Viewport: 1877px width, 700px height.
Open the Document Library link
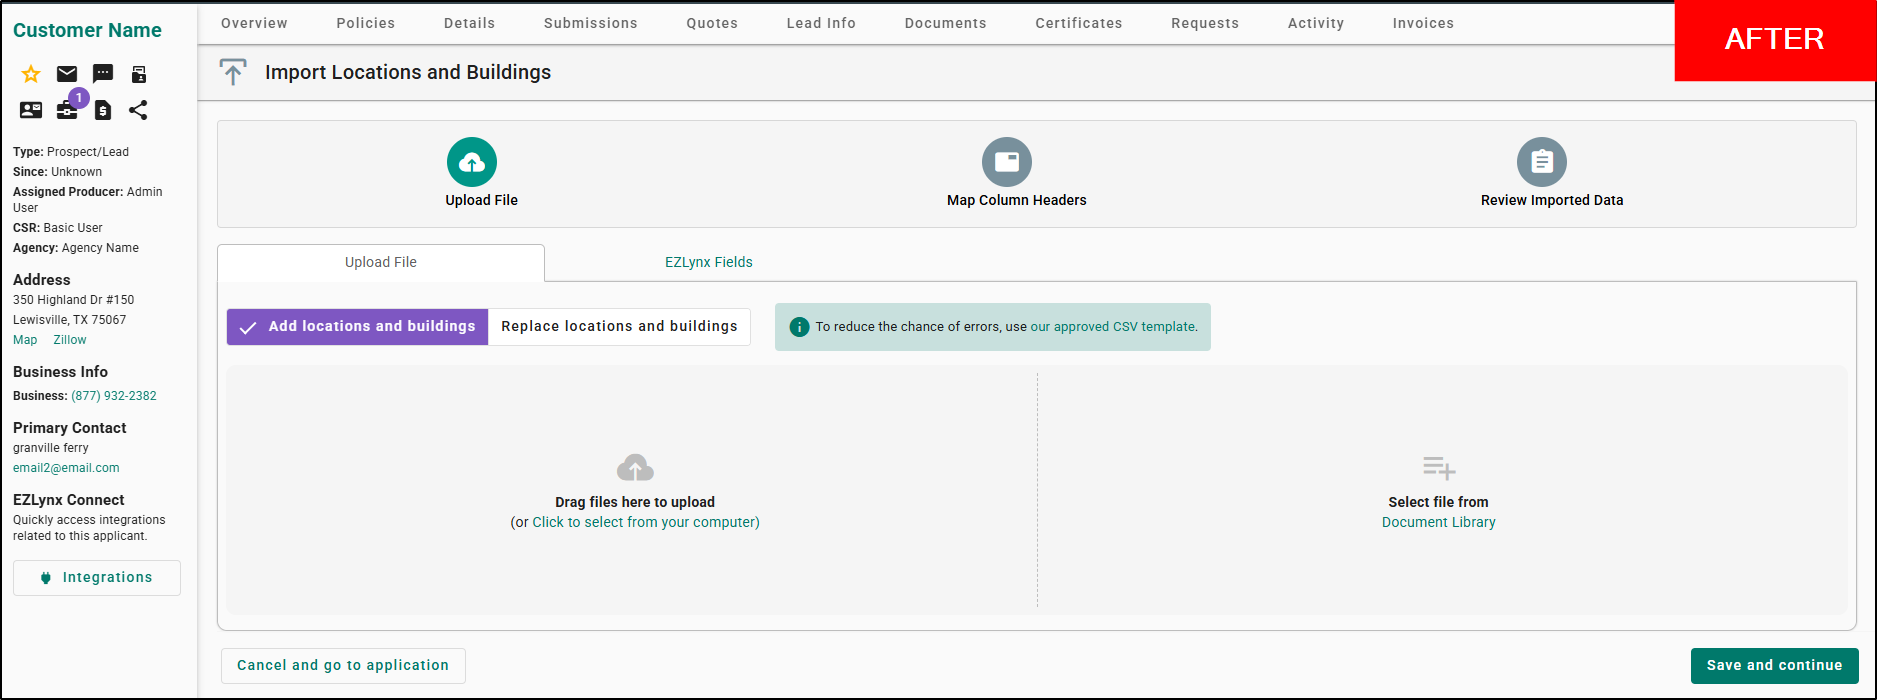(x=1439, y=523)
